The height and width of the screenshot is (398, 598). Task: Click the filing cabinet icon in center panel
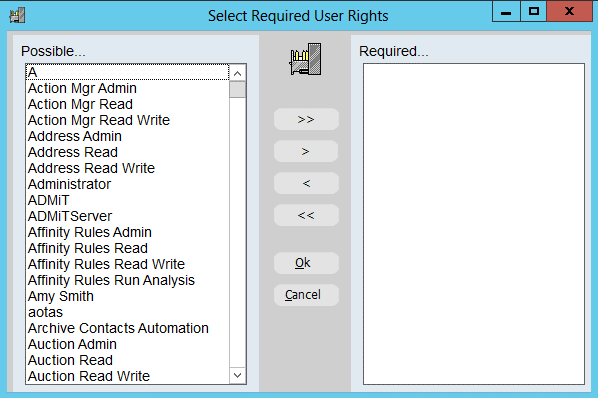tap(305, 59)
